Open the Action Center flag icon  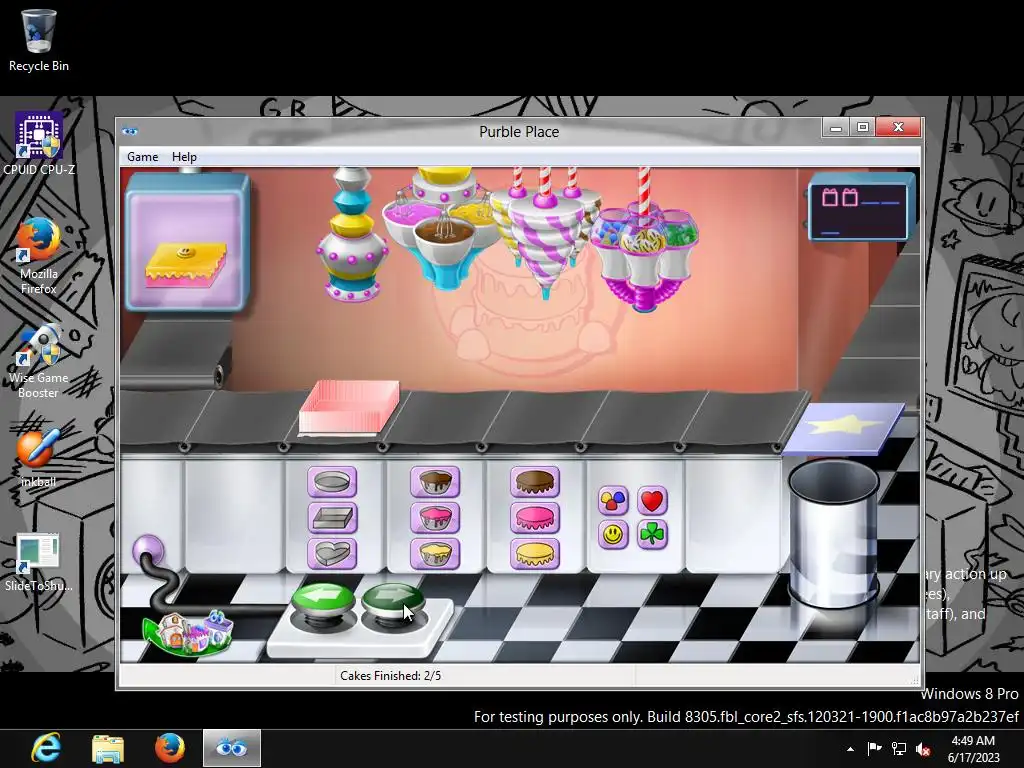874,749
